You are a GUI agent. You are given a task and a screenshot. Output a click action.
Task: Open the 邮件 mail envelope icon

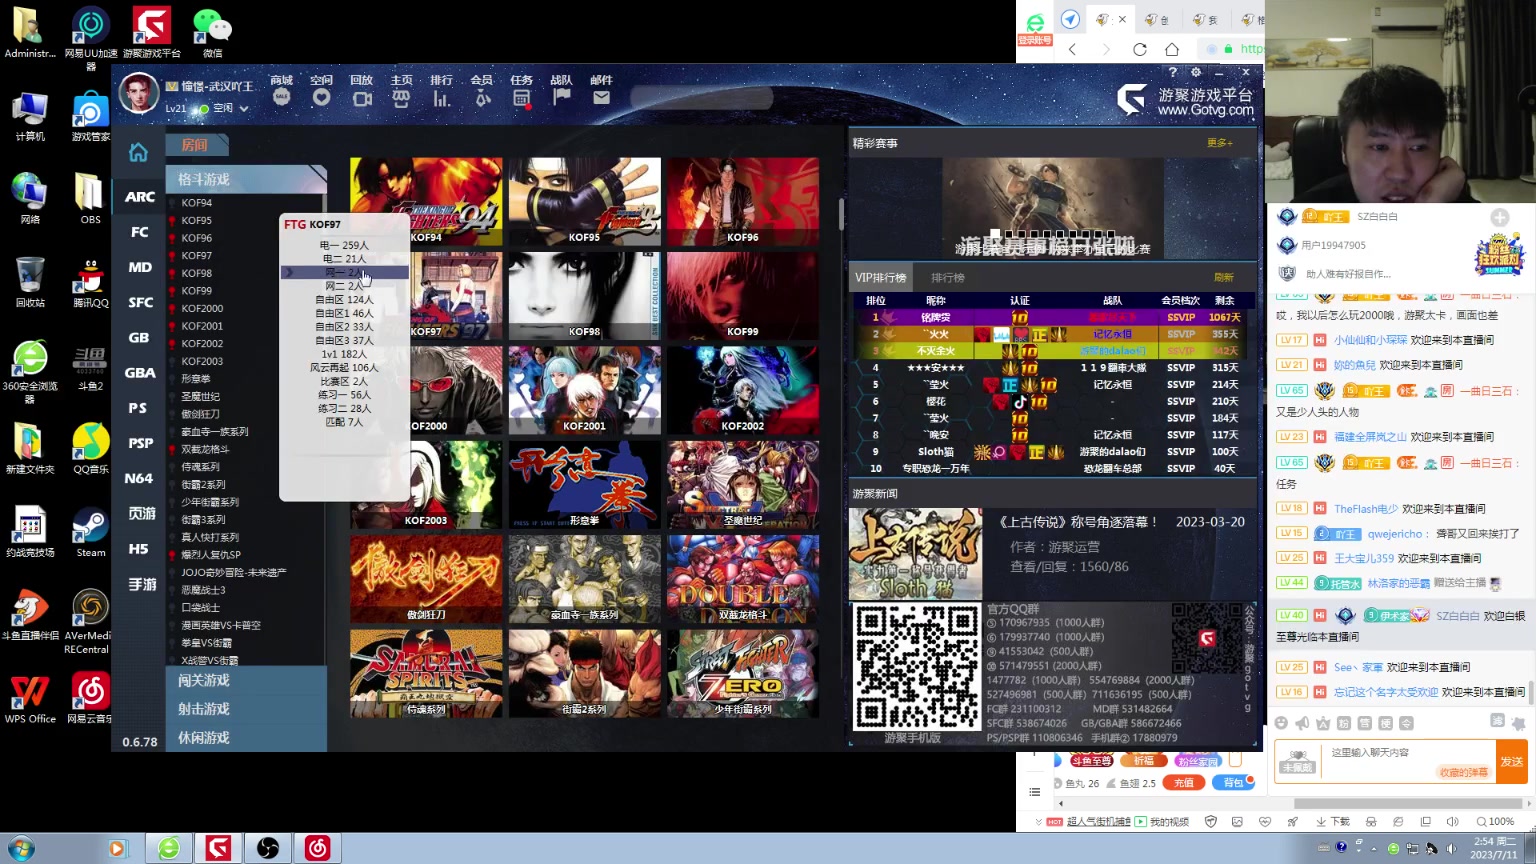601,98
